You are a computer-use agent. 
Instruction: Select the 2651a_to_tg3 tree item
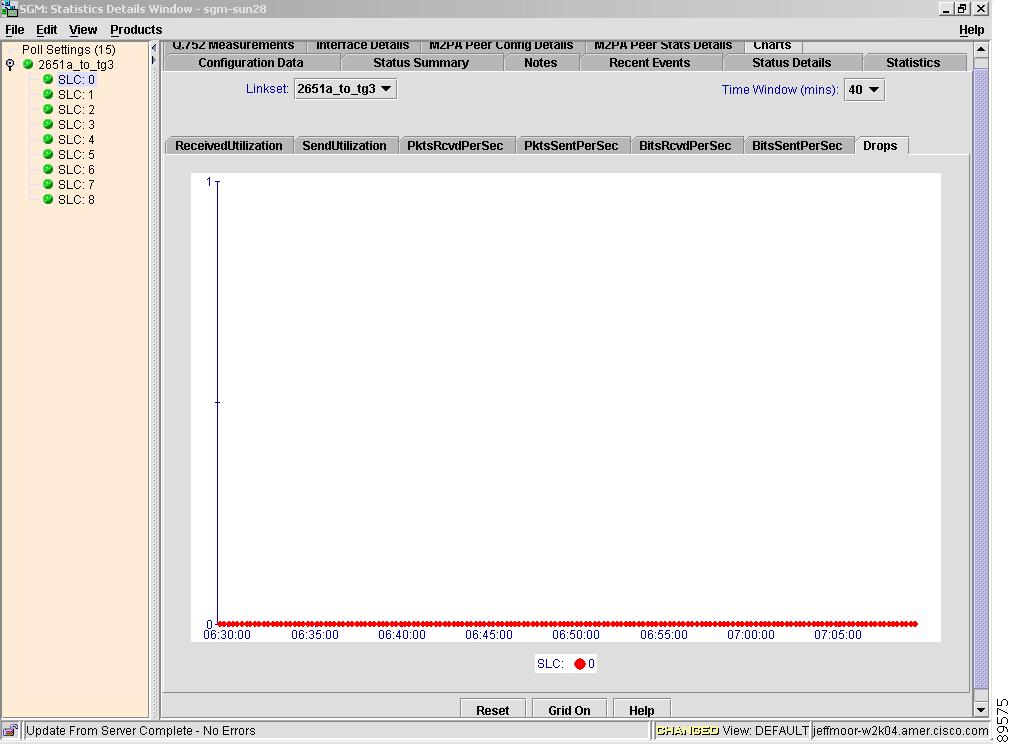pos(75,64)
